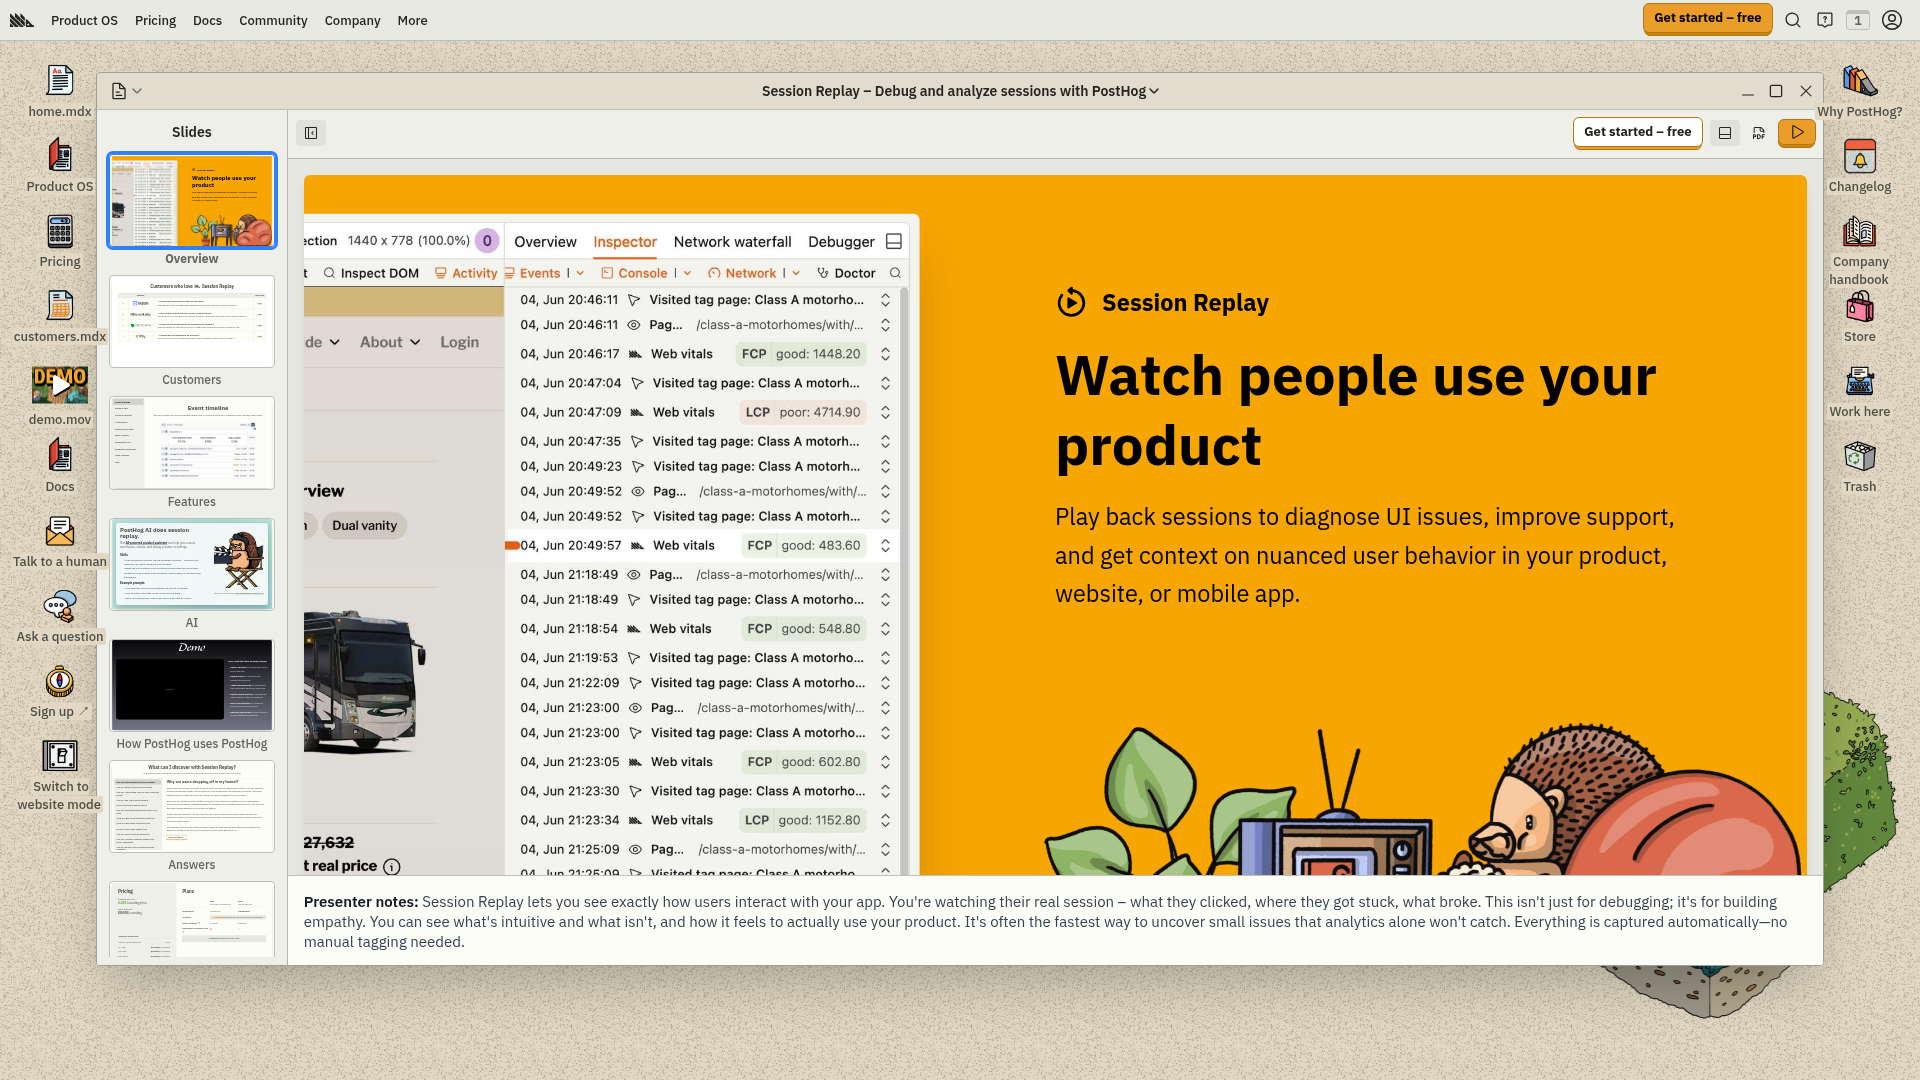Screen dimensions: 1920x1080
Task: Open the Trash desktop icon
Action: pyautogui.click(x=1860, y=466)
